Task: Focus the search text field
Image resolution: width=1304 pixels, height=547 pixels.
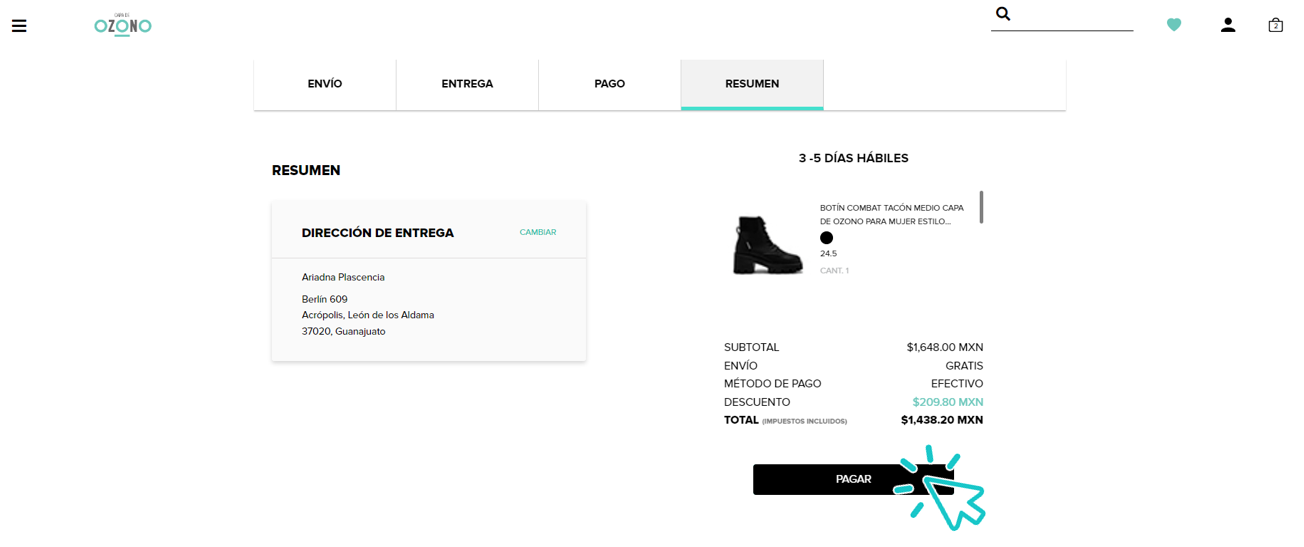Action: pyautogui.click(x=1073, y=15)
